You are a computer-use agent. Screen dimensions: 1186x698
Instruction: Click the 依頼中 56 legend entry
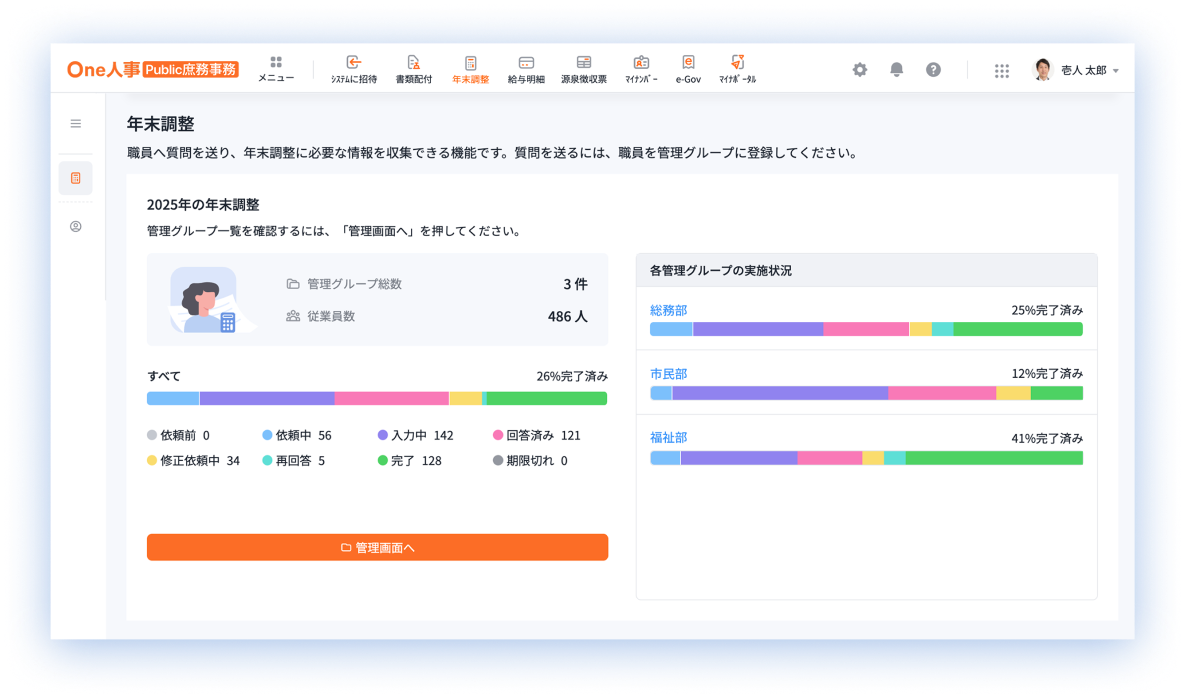[x=297, y=436]
